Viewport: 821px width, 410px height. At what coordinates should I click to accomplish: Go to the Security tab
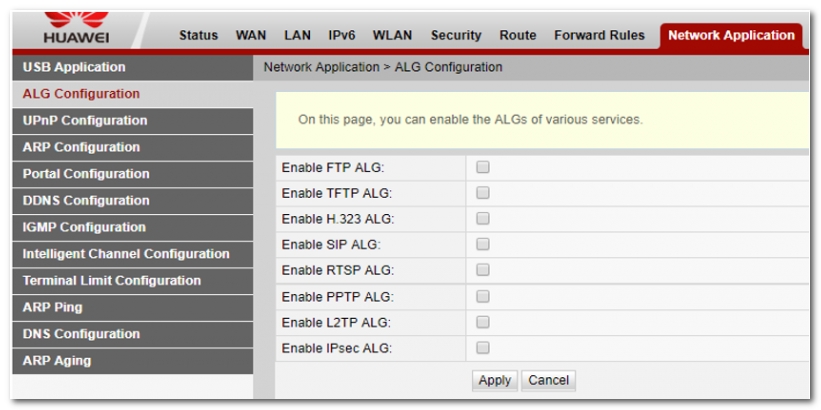(456, 35)
